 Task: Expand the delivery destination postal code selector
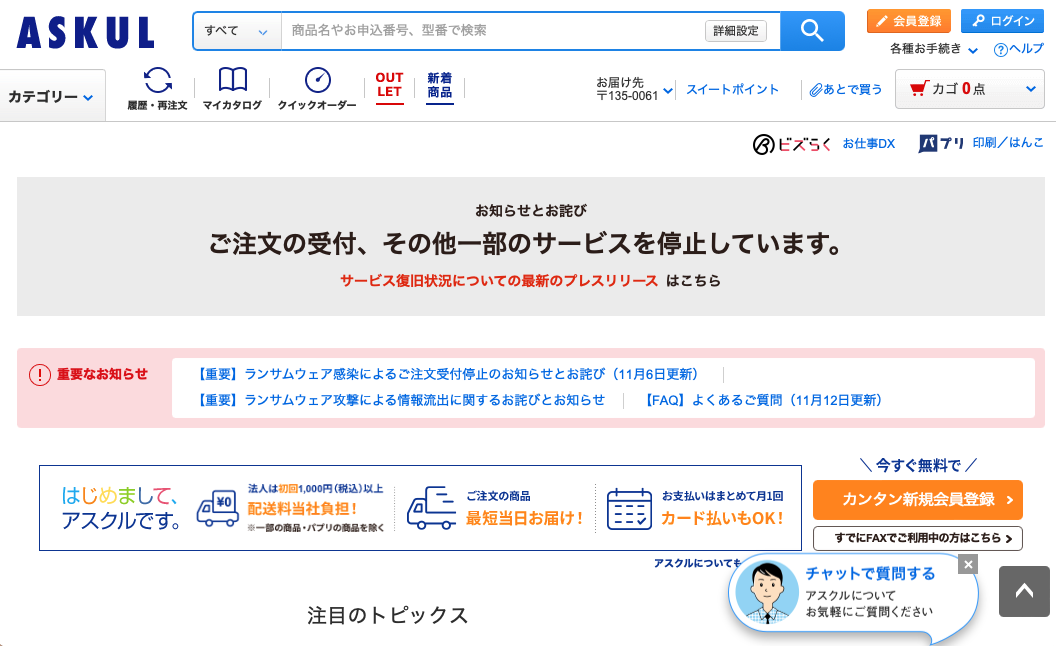tap(634, 89)
